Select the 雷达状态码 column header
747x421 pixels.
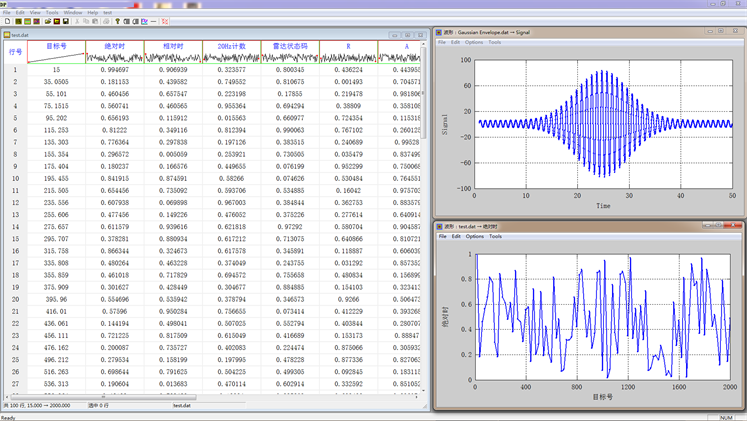click(290, 46)
